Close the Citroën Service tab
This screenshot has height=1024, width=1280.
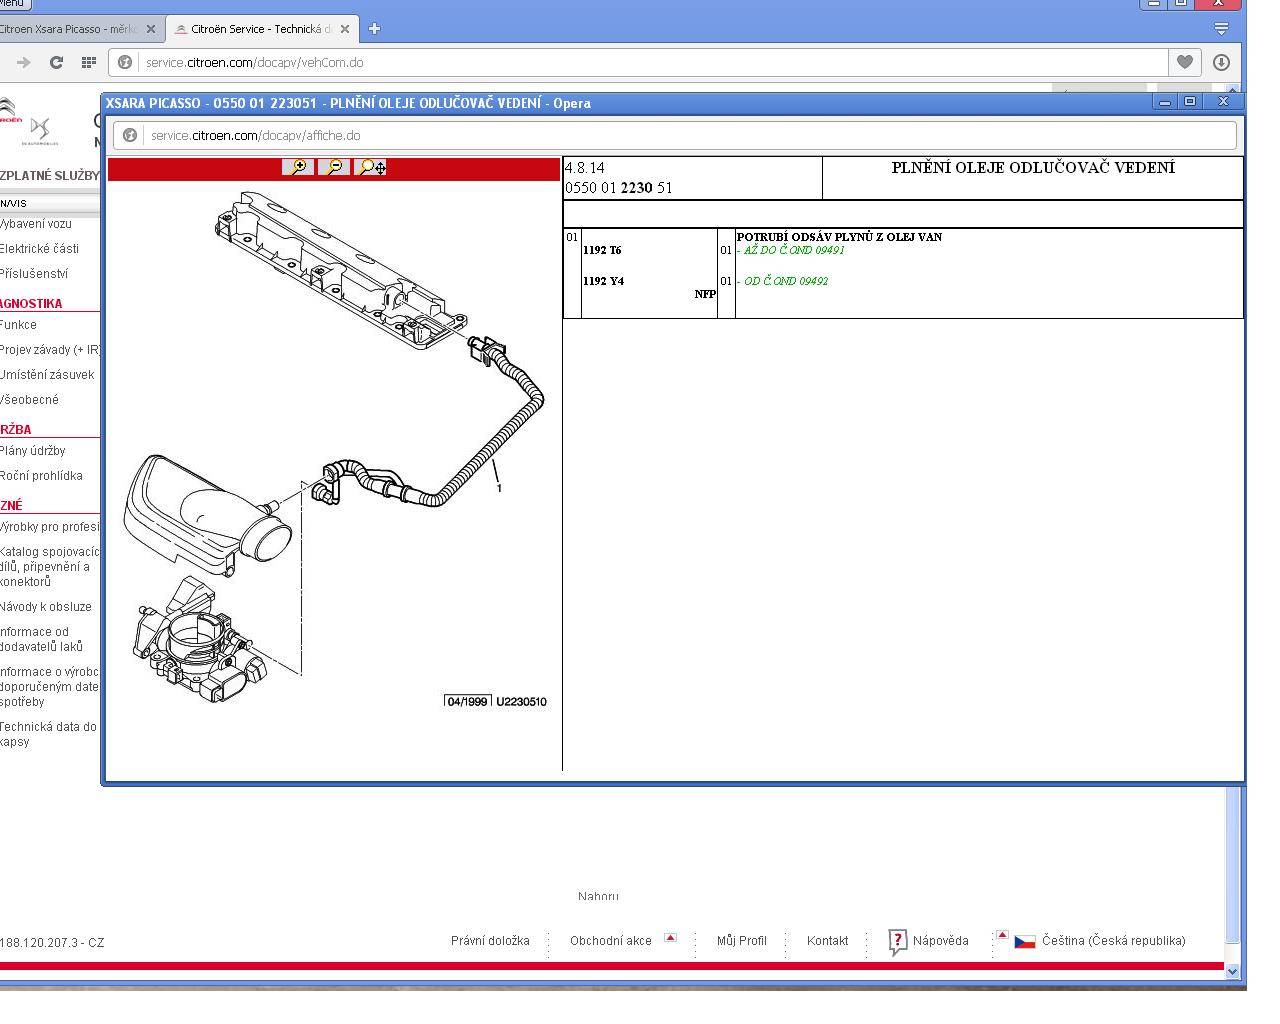click(345, 29)
